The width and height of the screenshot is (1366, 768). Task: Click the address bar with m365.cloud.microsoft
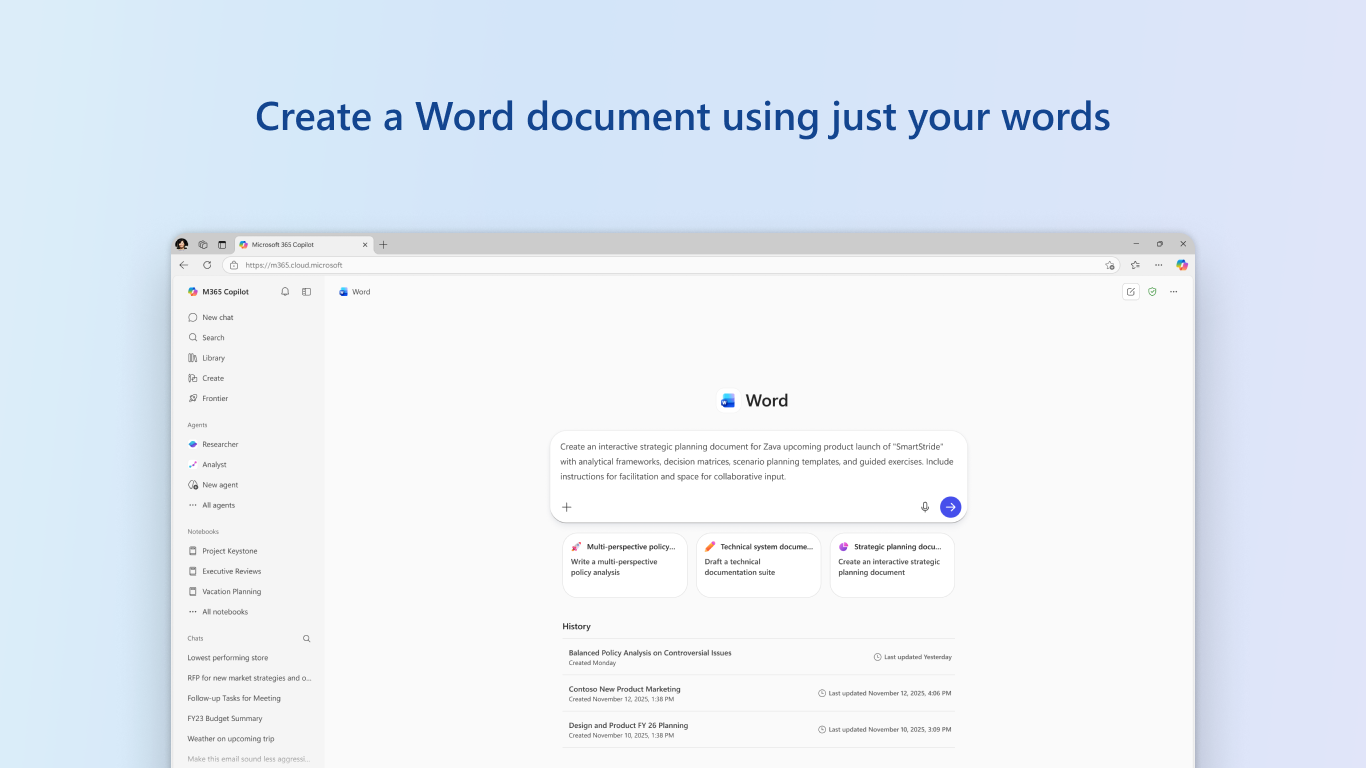pyautogui.click(x=670, y=265)
